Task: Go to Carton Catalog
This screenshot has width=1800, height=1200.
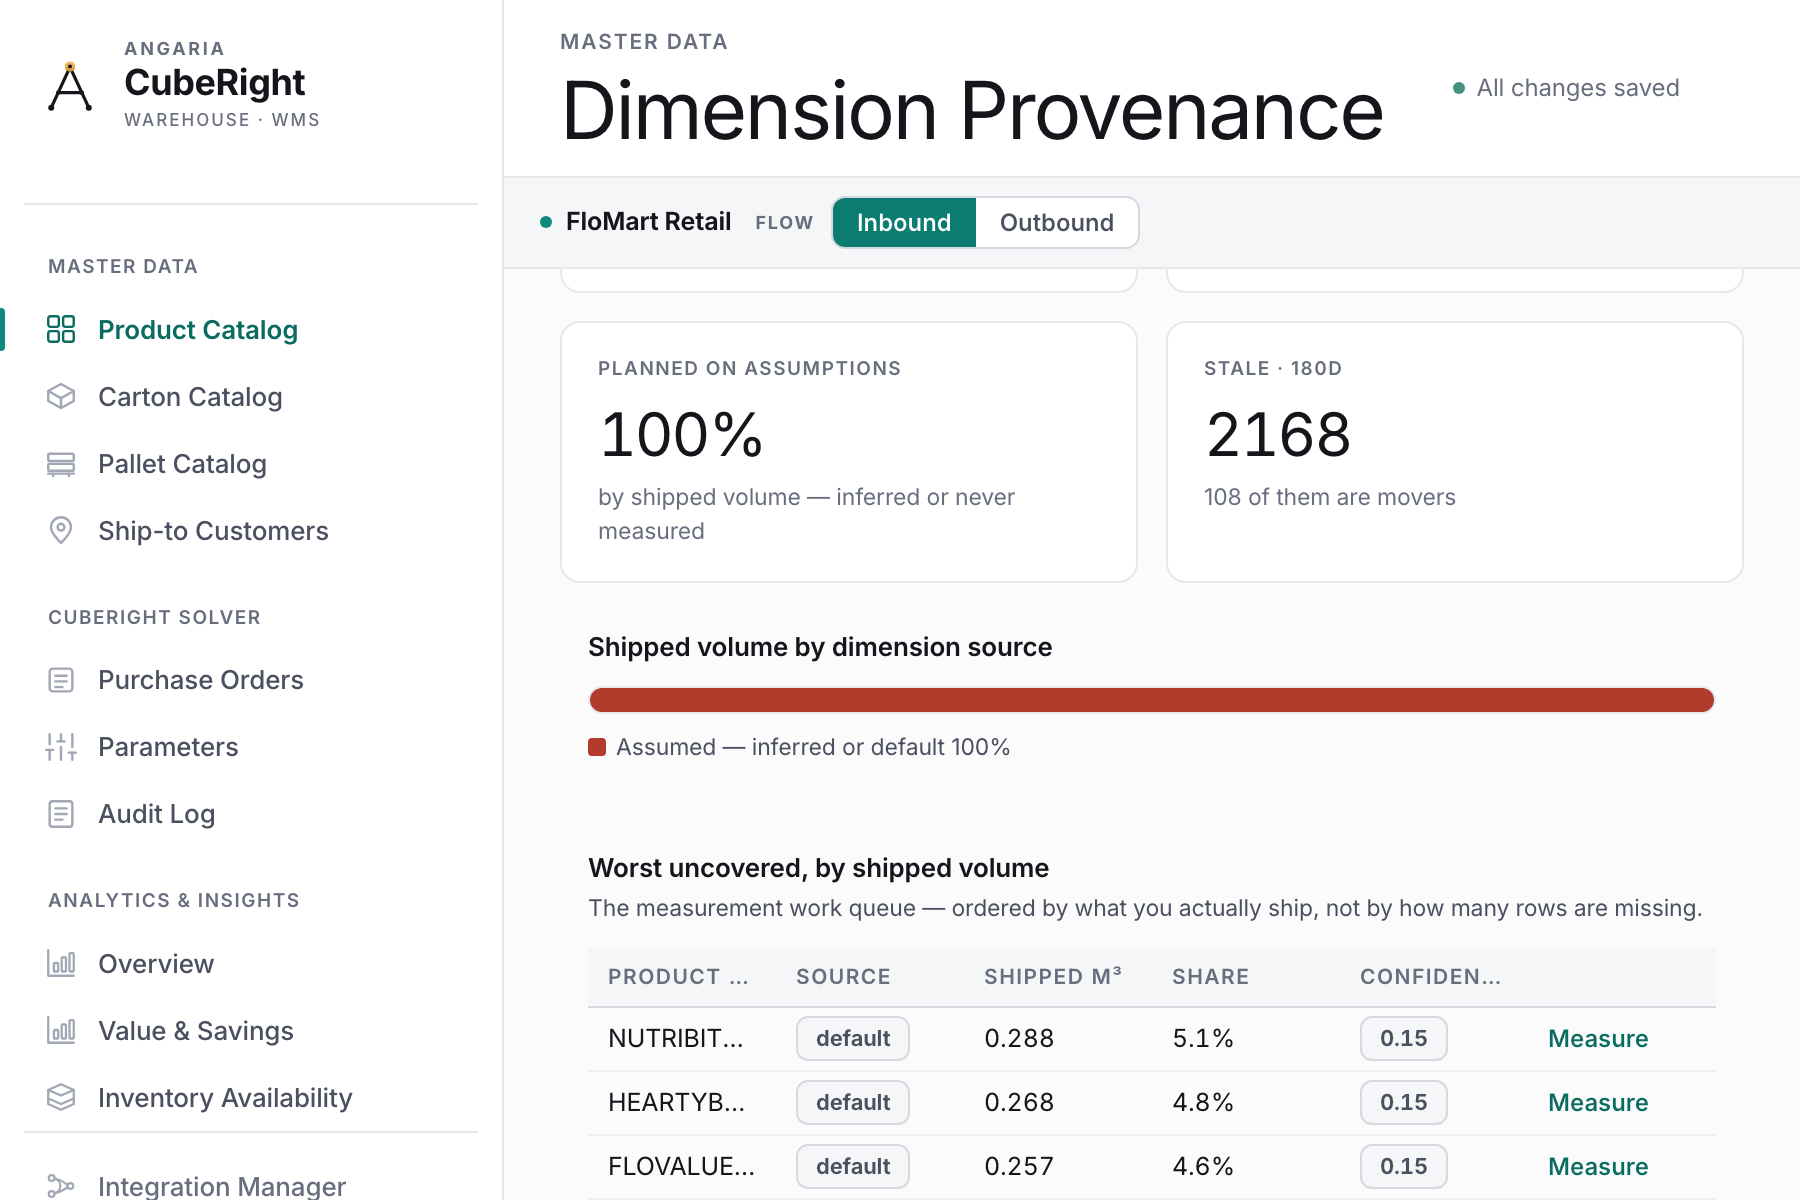Action: (190, 397)
